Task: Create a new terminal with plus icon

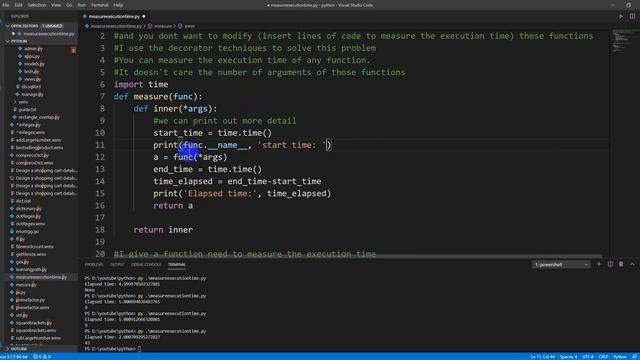Action: 599,264
